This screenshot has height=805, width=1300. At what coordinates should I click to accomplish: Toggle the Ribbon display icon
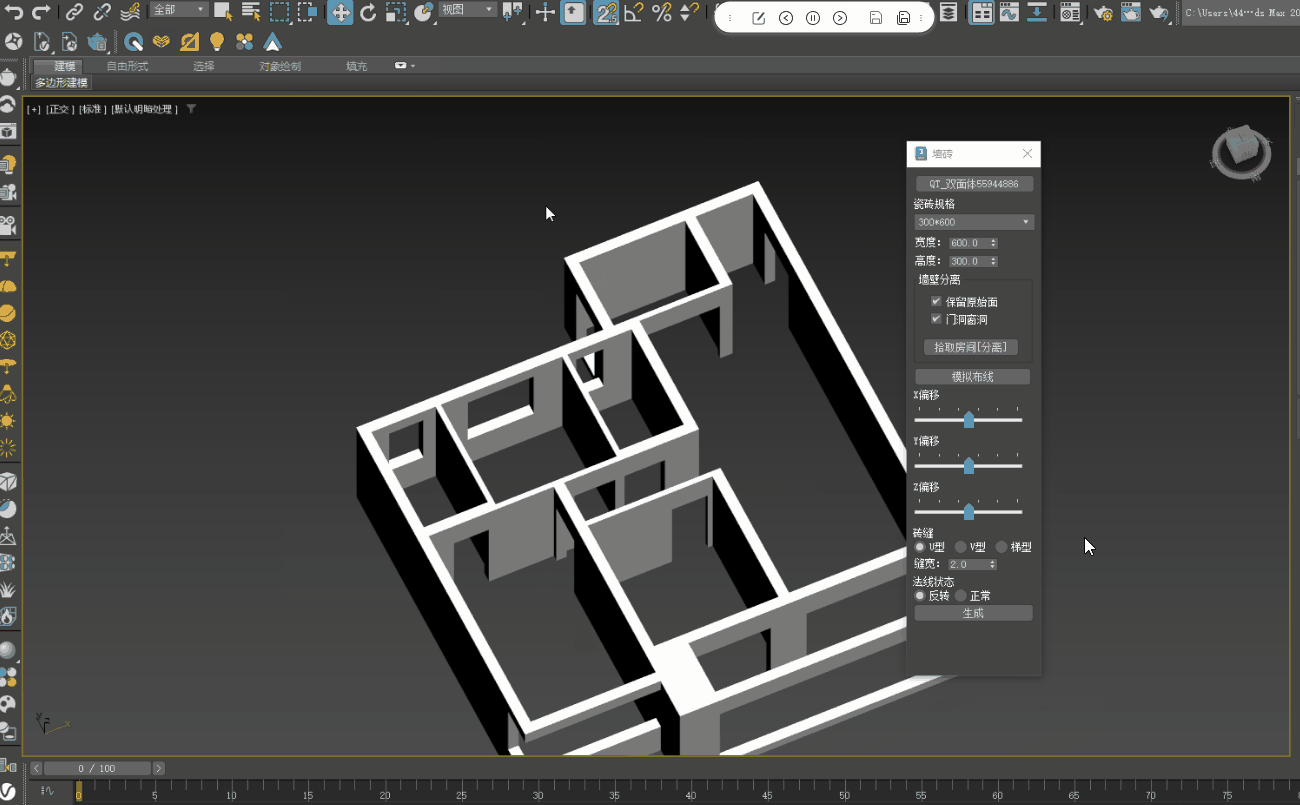coord(982,12)
